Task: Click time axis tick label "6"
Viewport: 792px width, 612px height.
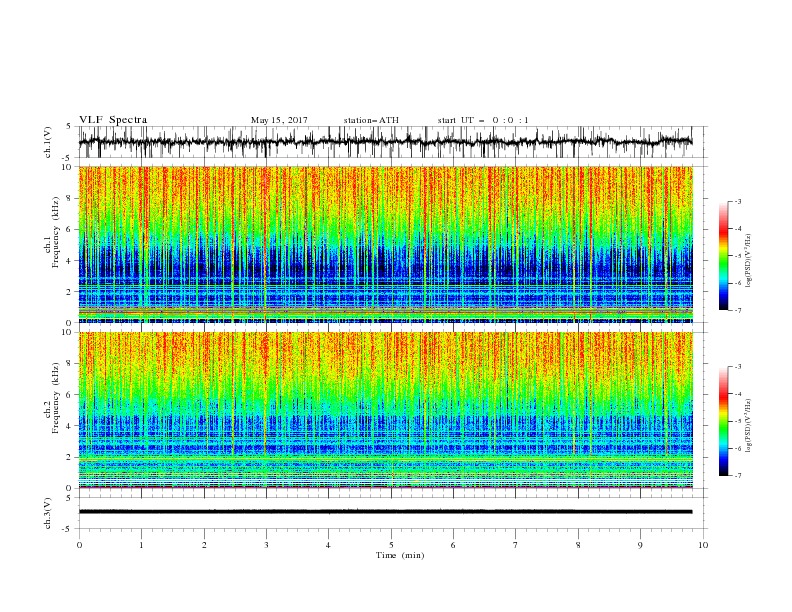Action: [x=454, y=545]
